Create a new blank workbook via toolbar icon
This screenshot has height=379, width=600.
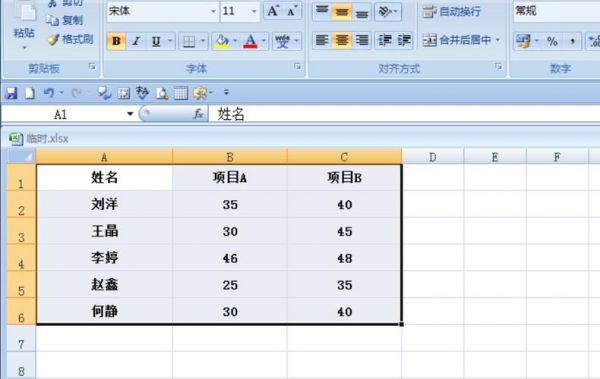click(30, 93)
